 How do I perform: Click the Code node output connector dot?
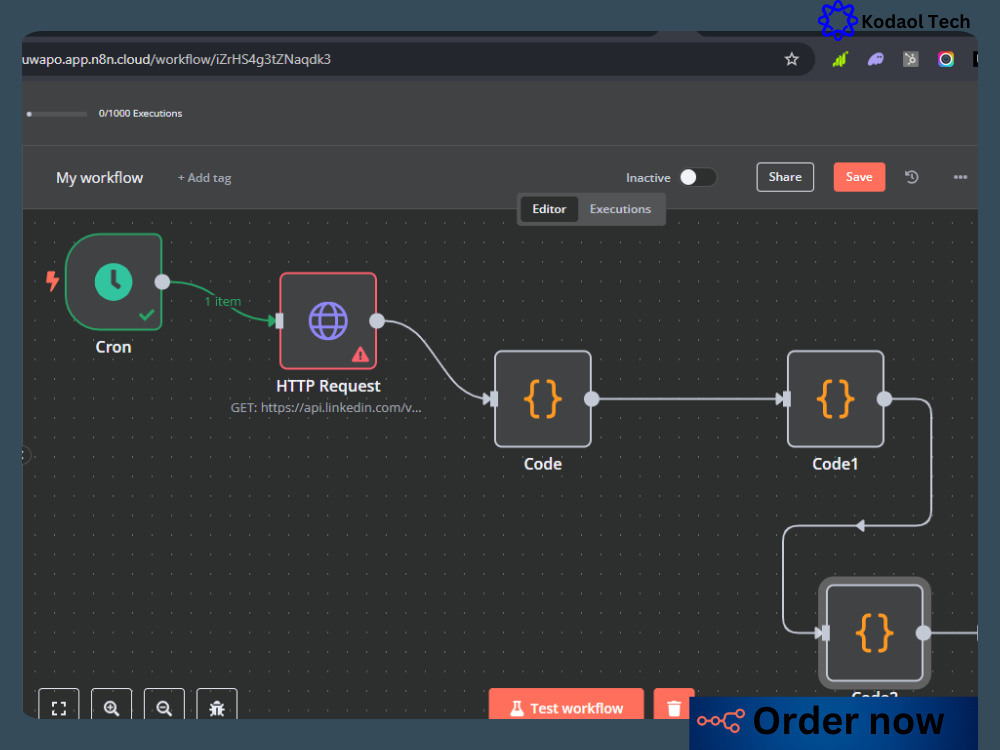[592, 399]
